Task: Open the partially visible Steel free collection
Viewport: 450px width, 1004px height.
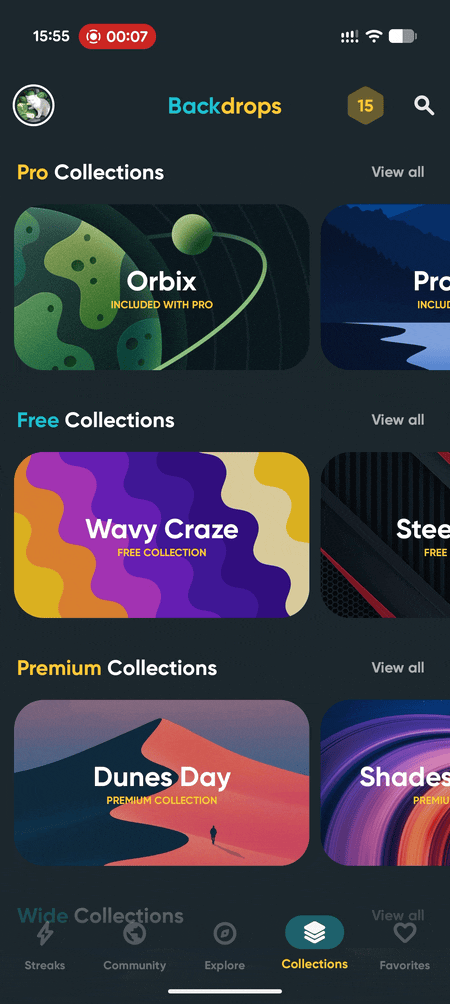Action: point(385,535)
